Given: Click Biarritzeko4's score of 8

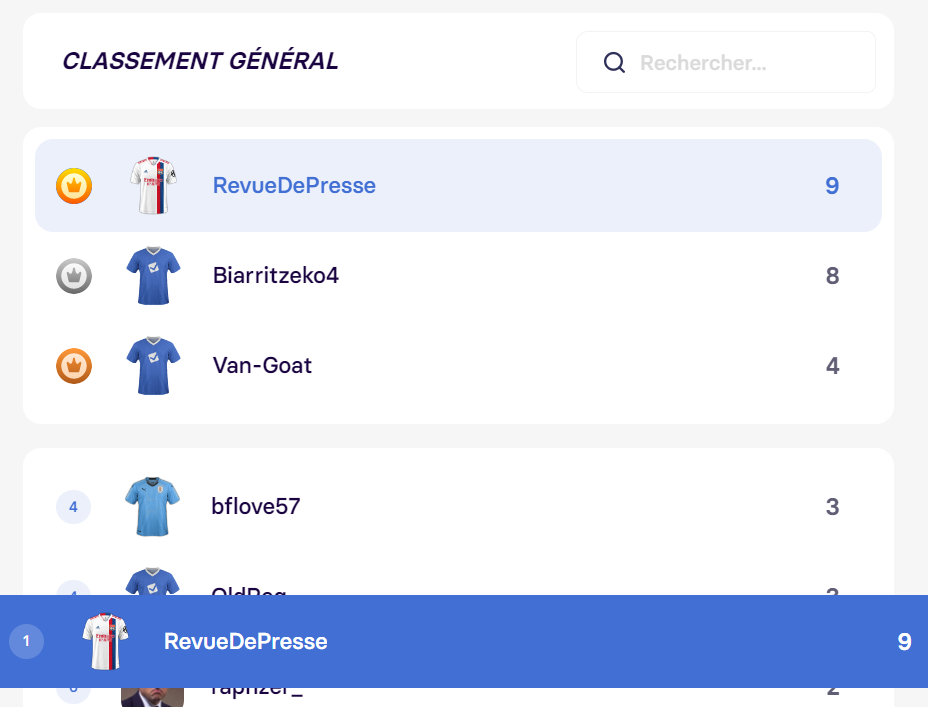Looking at the screenshot, I should tap(833, 276).
